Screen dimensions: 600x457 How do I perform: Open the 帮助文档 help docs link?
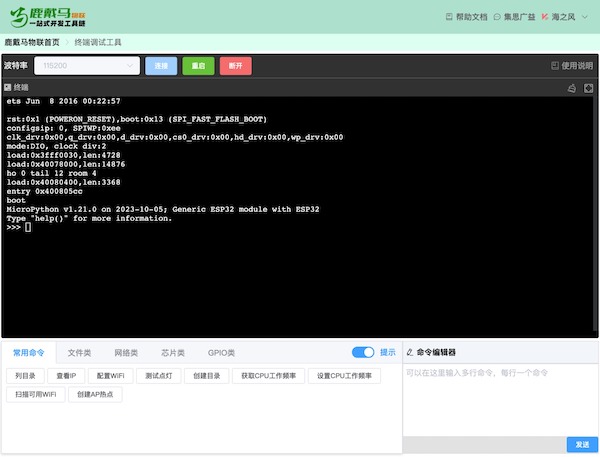point(465,17)
